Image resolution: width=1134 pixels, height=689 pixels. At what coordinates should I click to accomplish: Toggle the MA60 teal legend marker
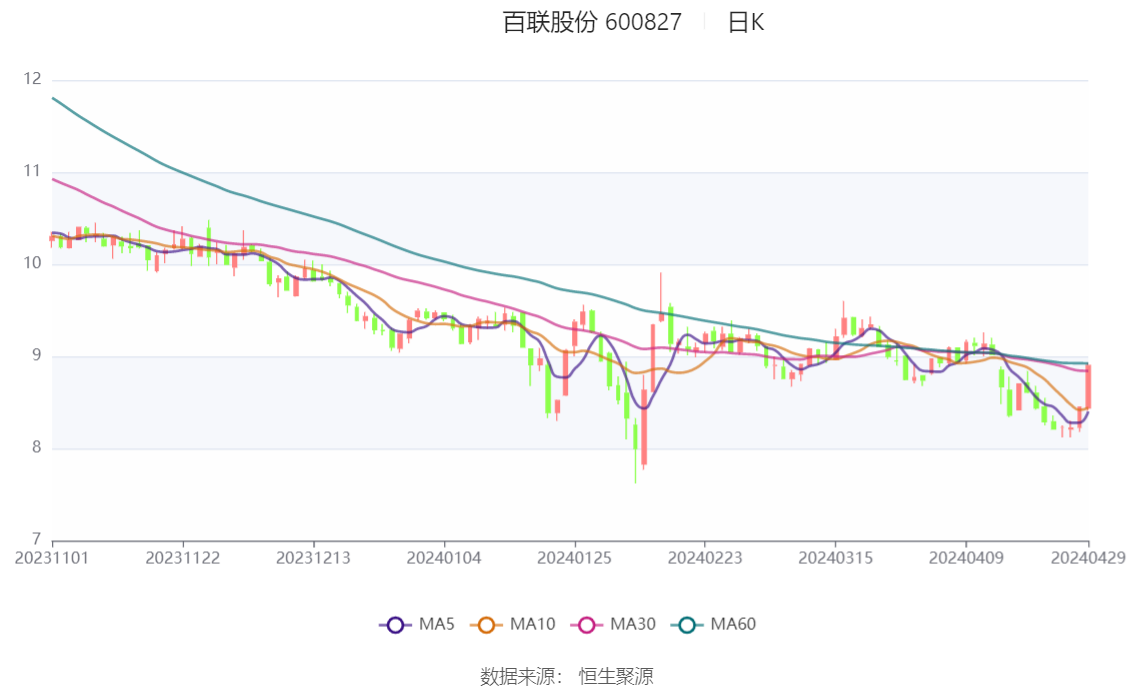tap(687, 625)
